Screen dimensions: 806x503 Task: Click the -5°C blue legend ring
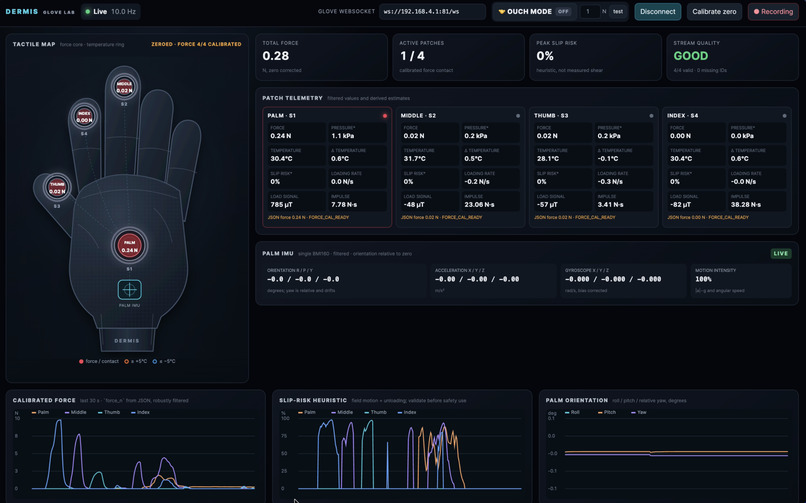click(x=155, y=361)
